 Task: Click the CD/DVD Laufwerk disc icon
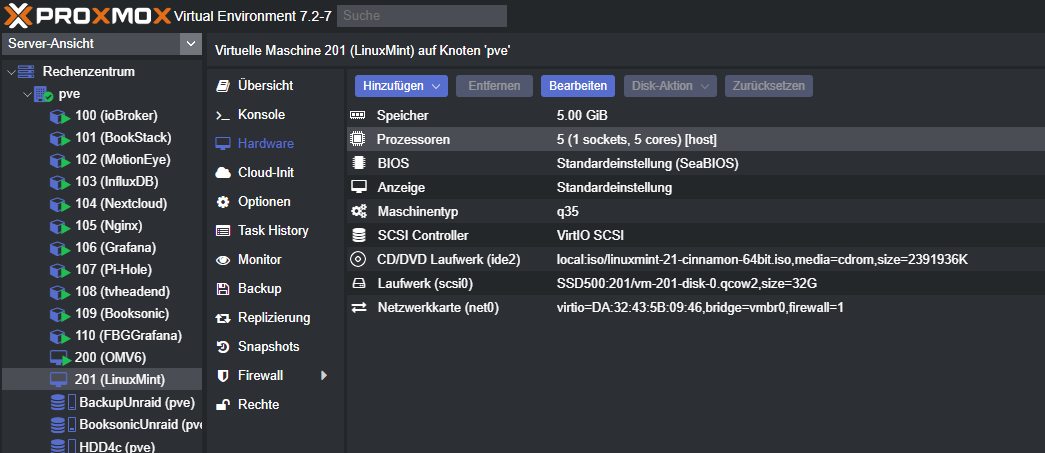pyautogui.click(x=359, y=259)
